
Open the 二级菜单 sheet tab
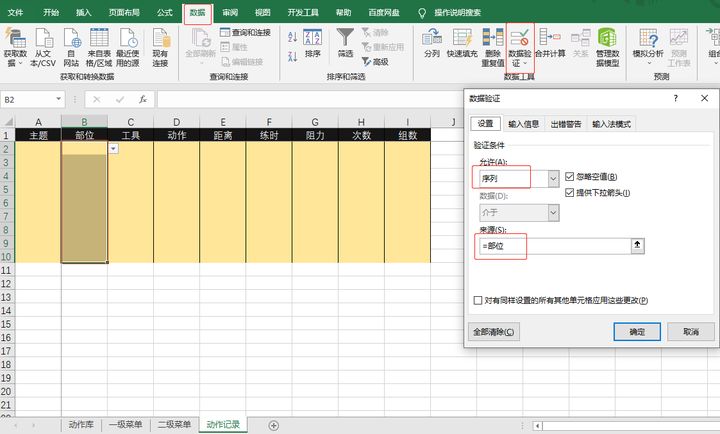pos(174,424)
